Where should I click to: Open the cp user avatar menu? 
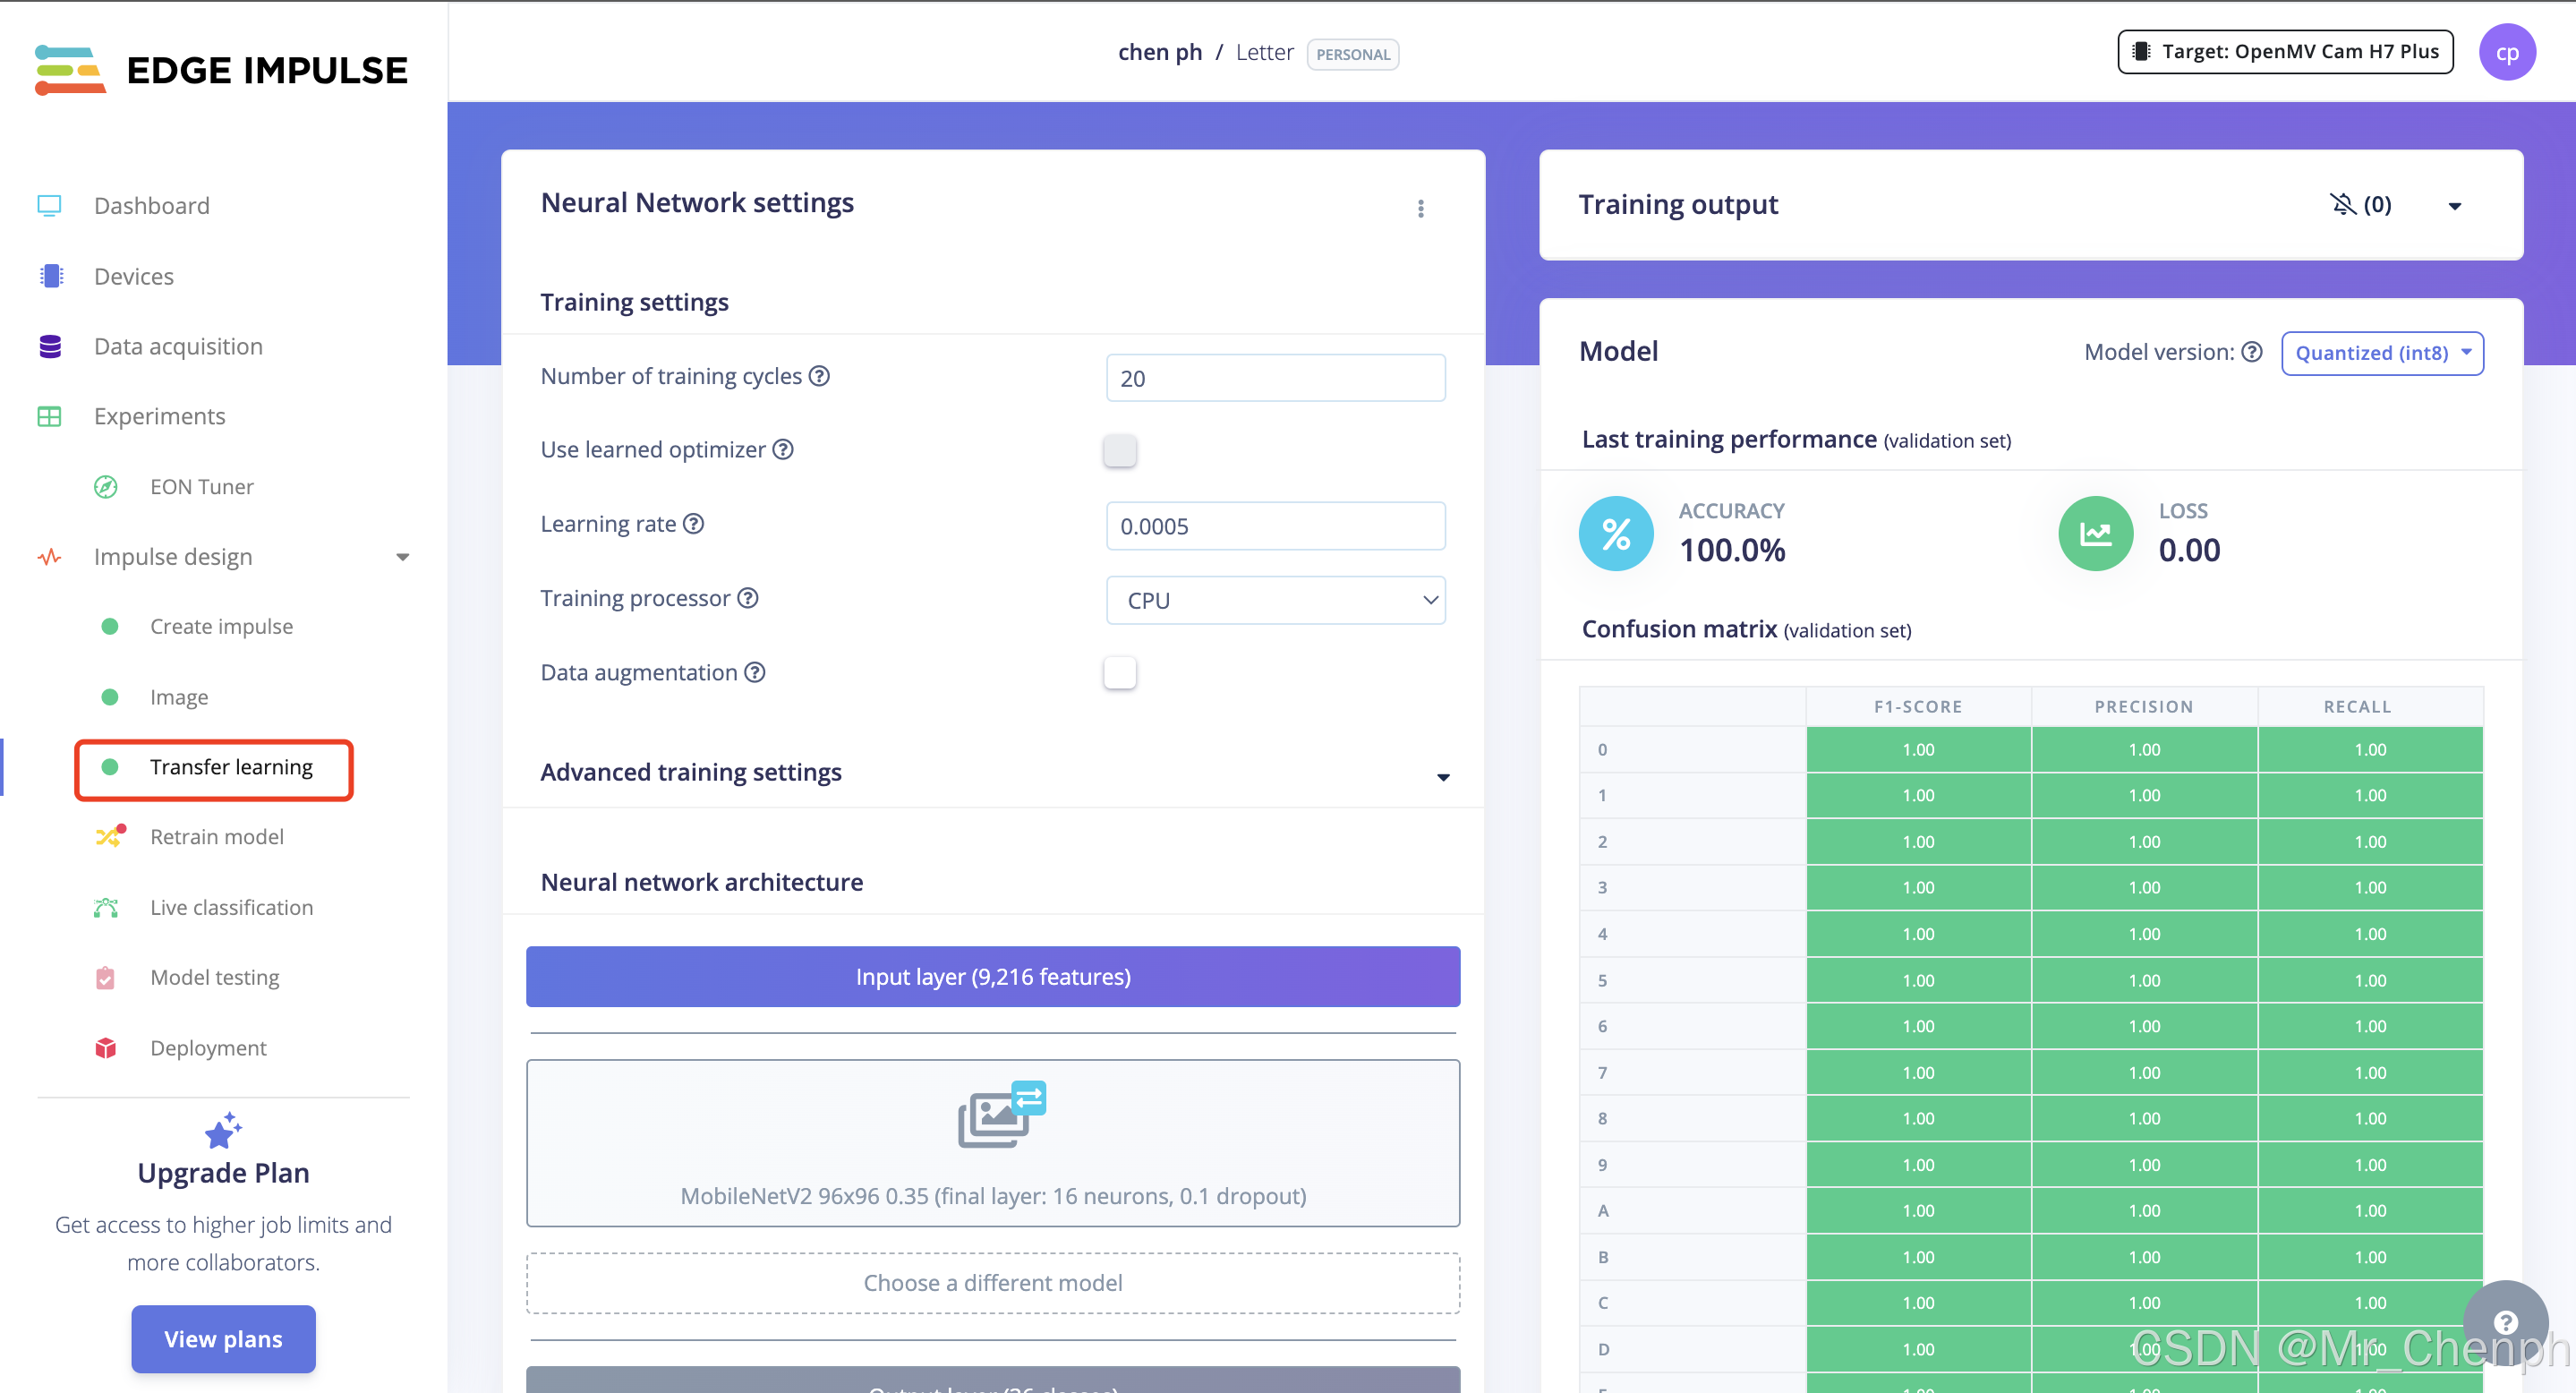click(x=2505, y=53)
